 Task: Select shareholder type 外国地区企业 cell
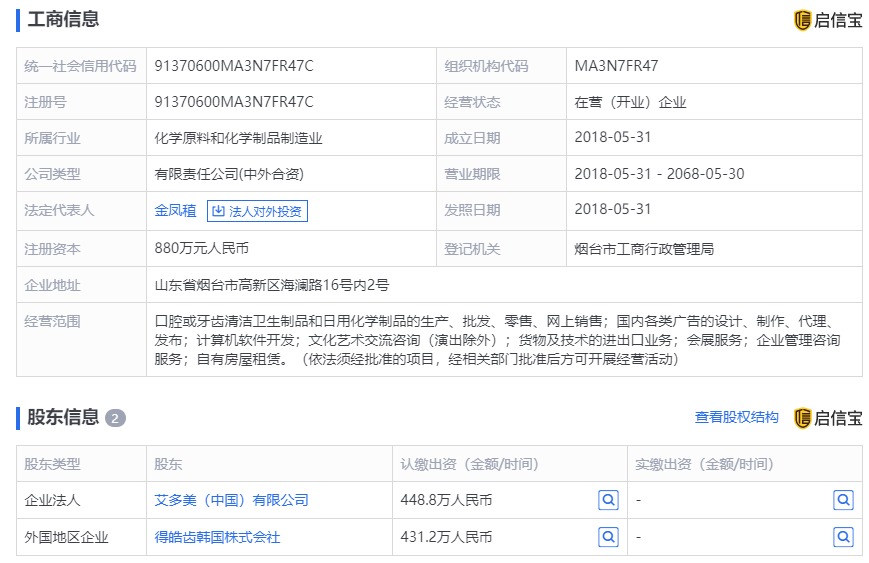point(67,537)
